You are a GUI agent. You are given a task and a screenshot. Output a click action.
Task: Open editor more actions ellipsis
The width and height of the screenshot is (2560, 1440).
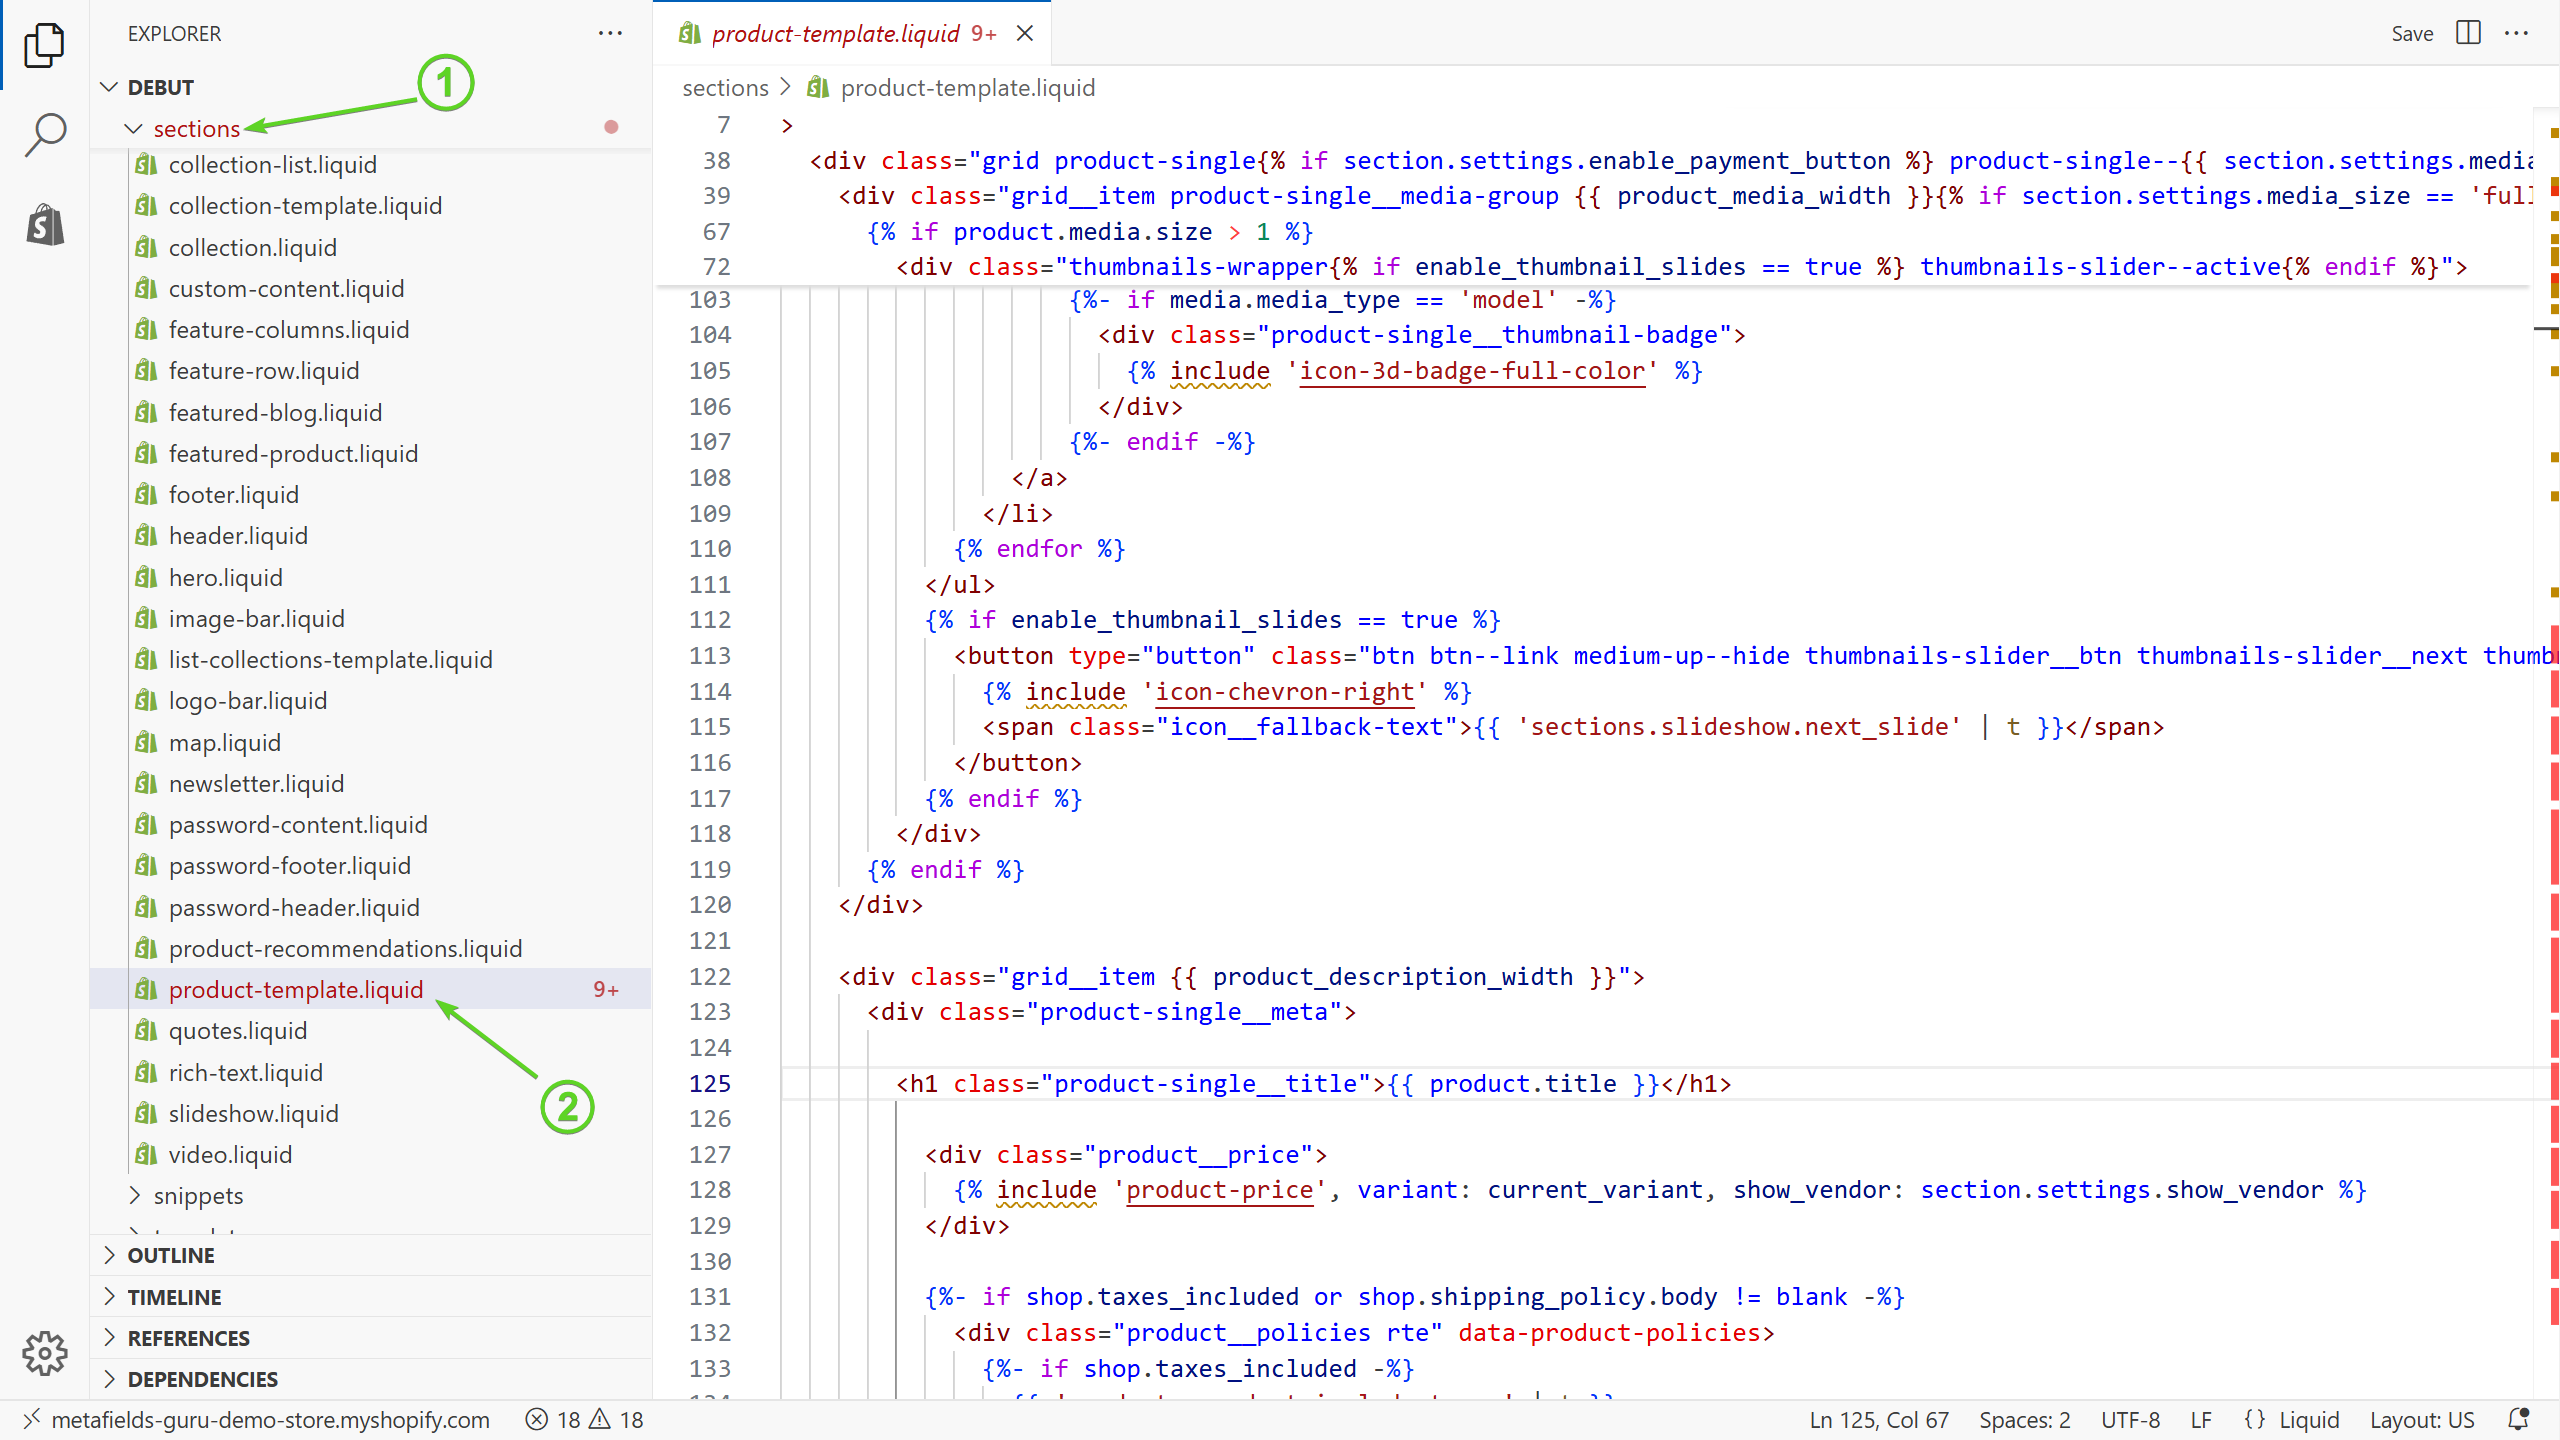[x=2517, y=33]
